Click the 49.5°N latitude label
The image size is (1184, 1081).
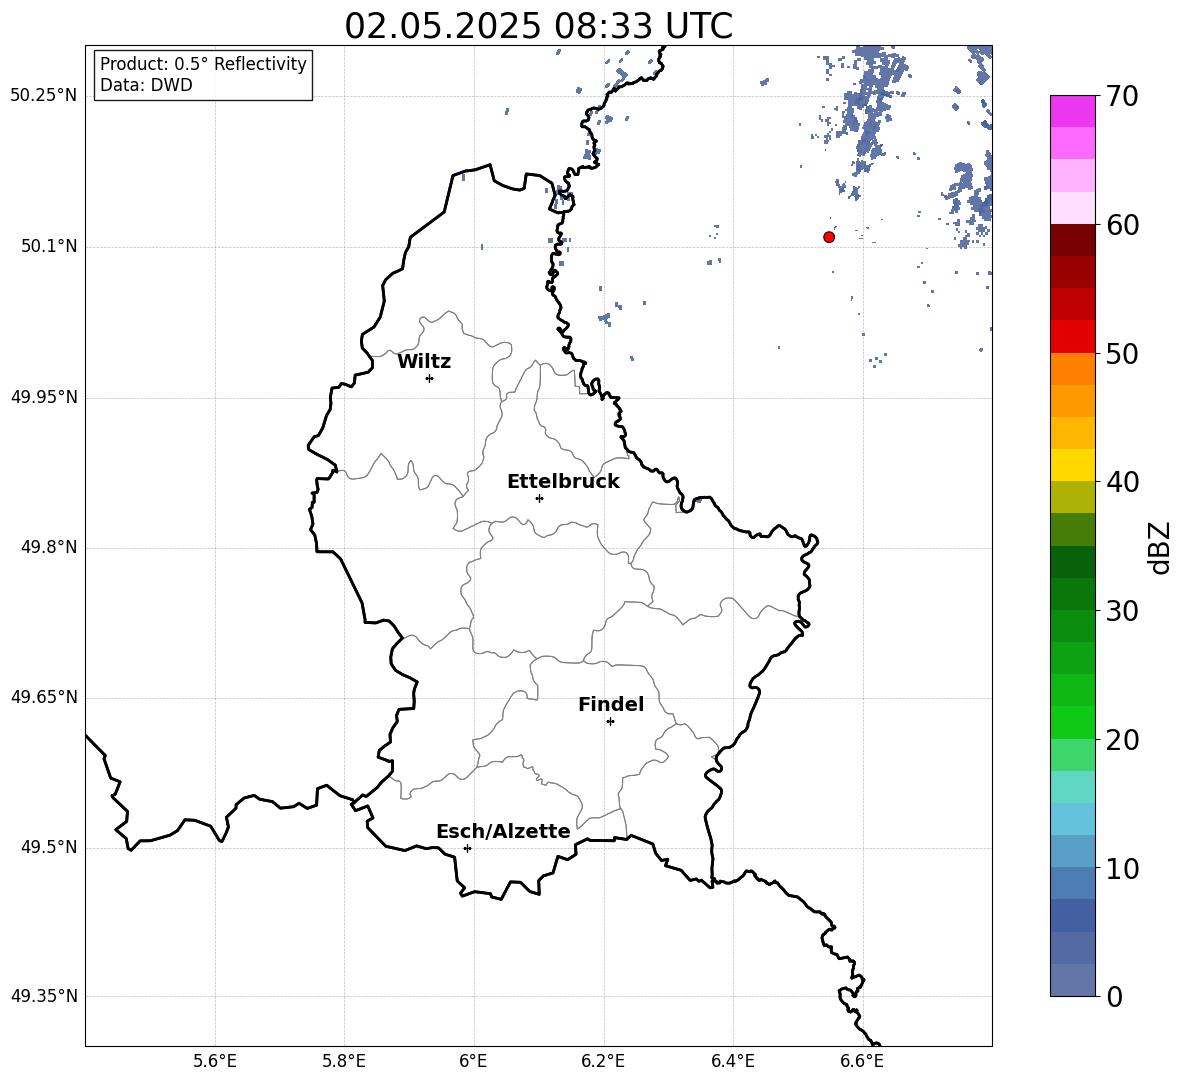49,847
